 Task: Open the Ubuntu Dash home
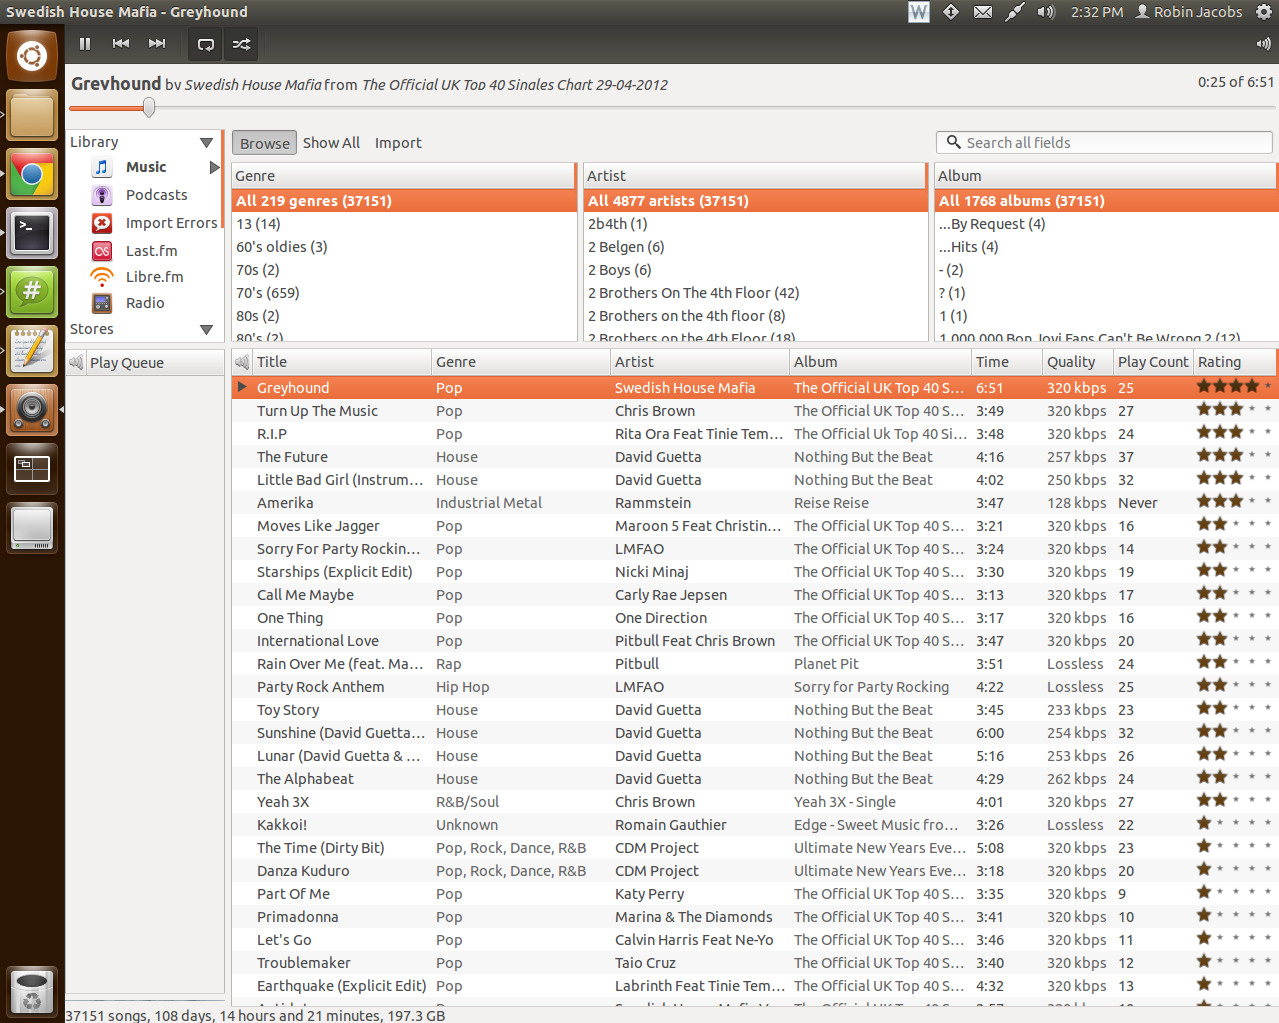[32, 55]
